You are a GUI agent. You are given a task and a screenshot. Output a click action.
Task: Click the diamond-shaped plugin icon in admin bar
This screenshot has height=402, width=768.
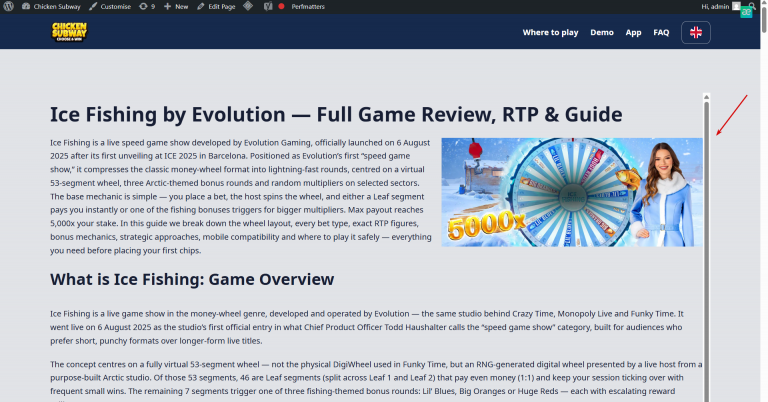[248, 6]
